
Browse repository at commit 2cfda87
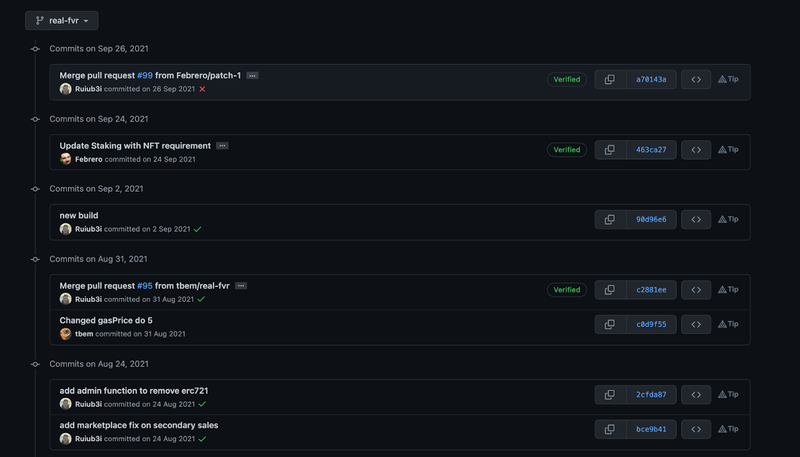tap(696, 394)
